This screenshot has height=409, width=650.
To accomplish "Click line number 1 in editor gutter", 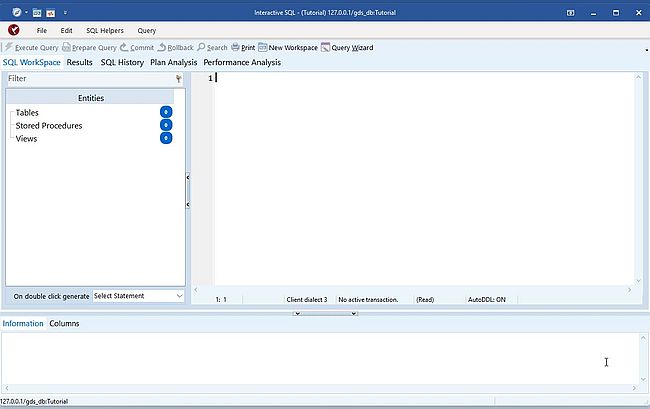I will [210, 78].
